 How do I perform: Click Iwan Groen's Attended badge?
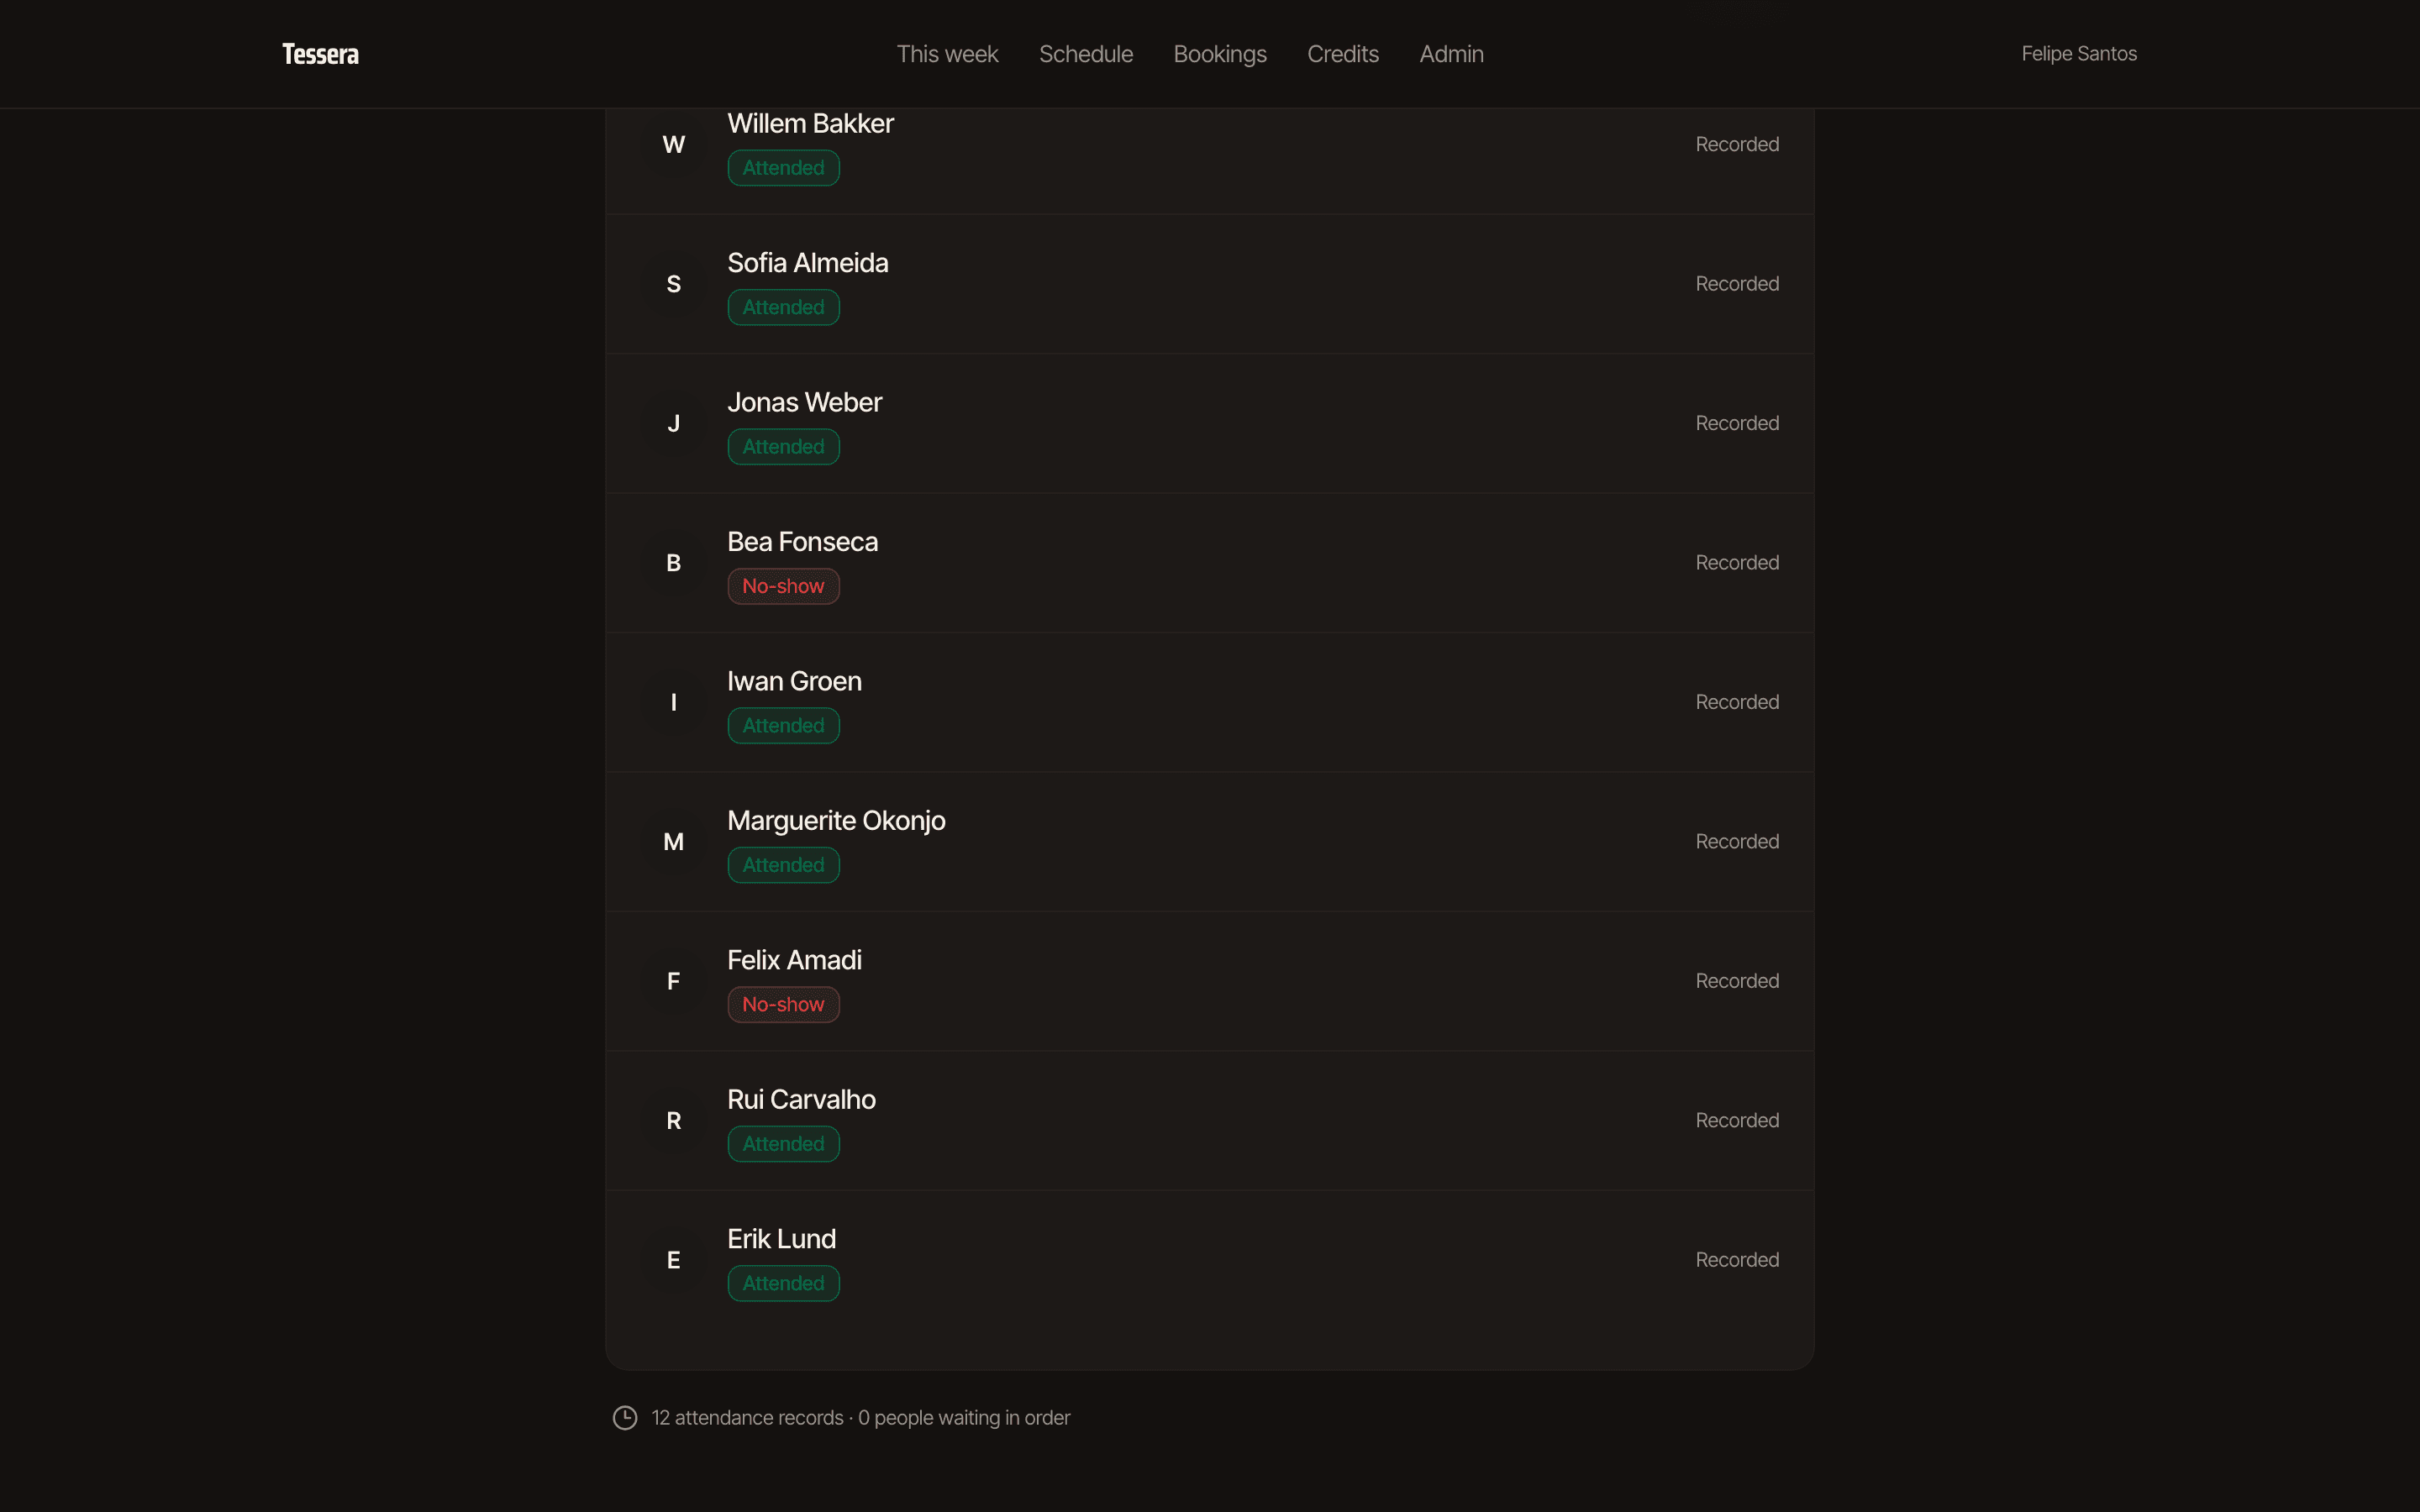pyautogui.click(x=783, y=725)
